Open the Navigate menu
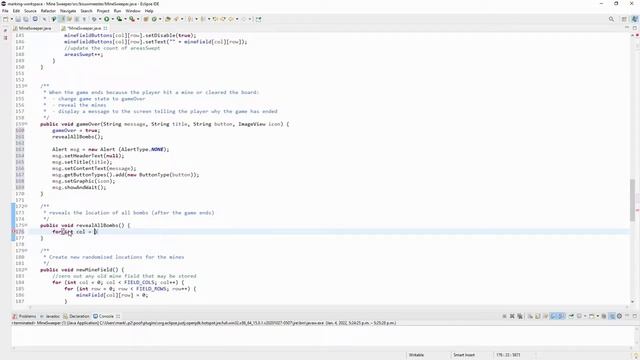640x360 pixels. (x=68, y=11)
